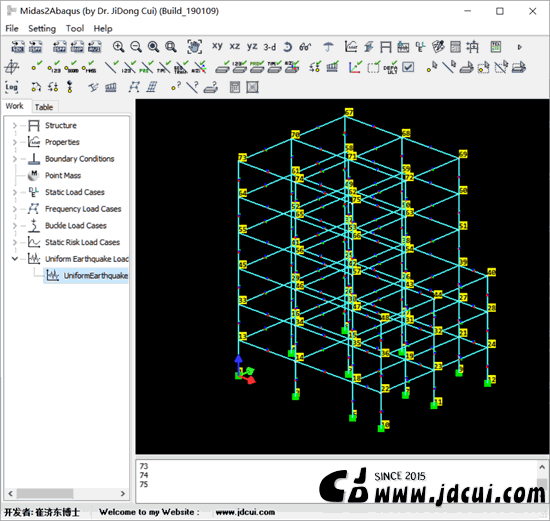Activate select beam pointer tool

tap(449, 67)
